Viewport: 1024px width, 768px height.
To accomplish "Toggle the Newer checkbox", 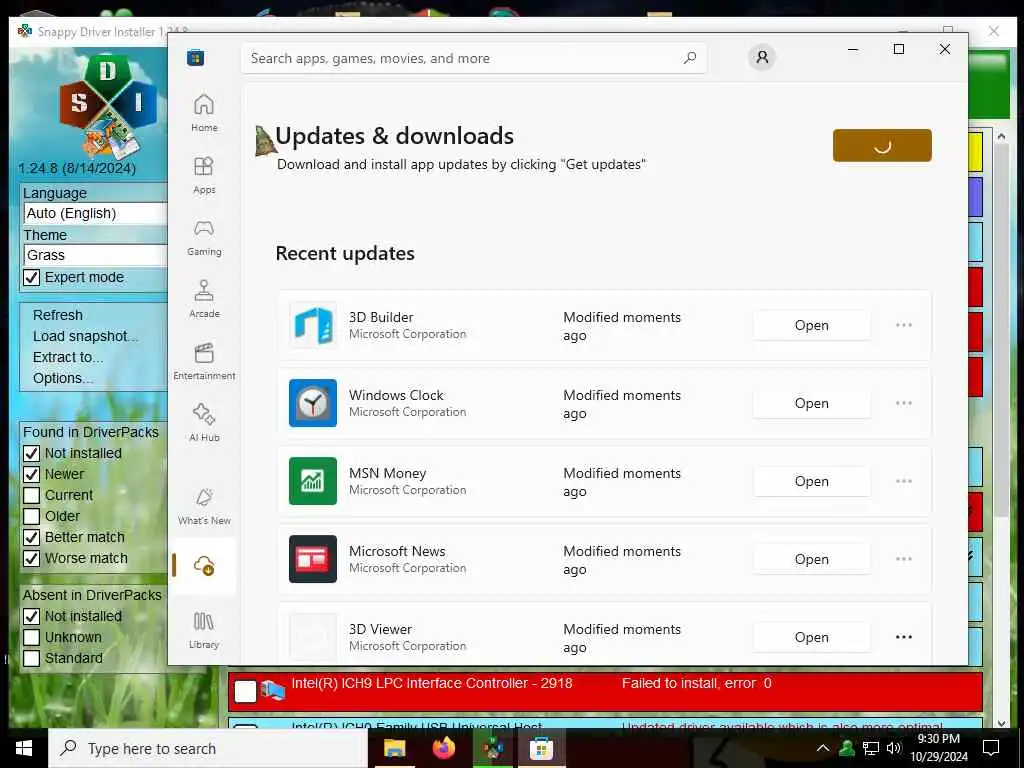I will point(31,474).
